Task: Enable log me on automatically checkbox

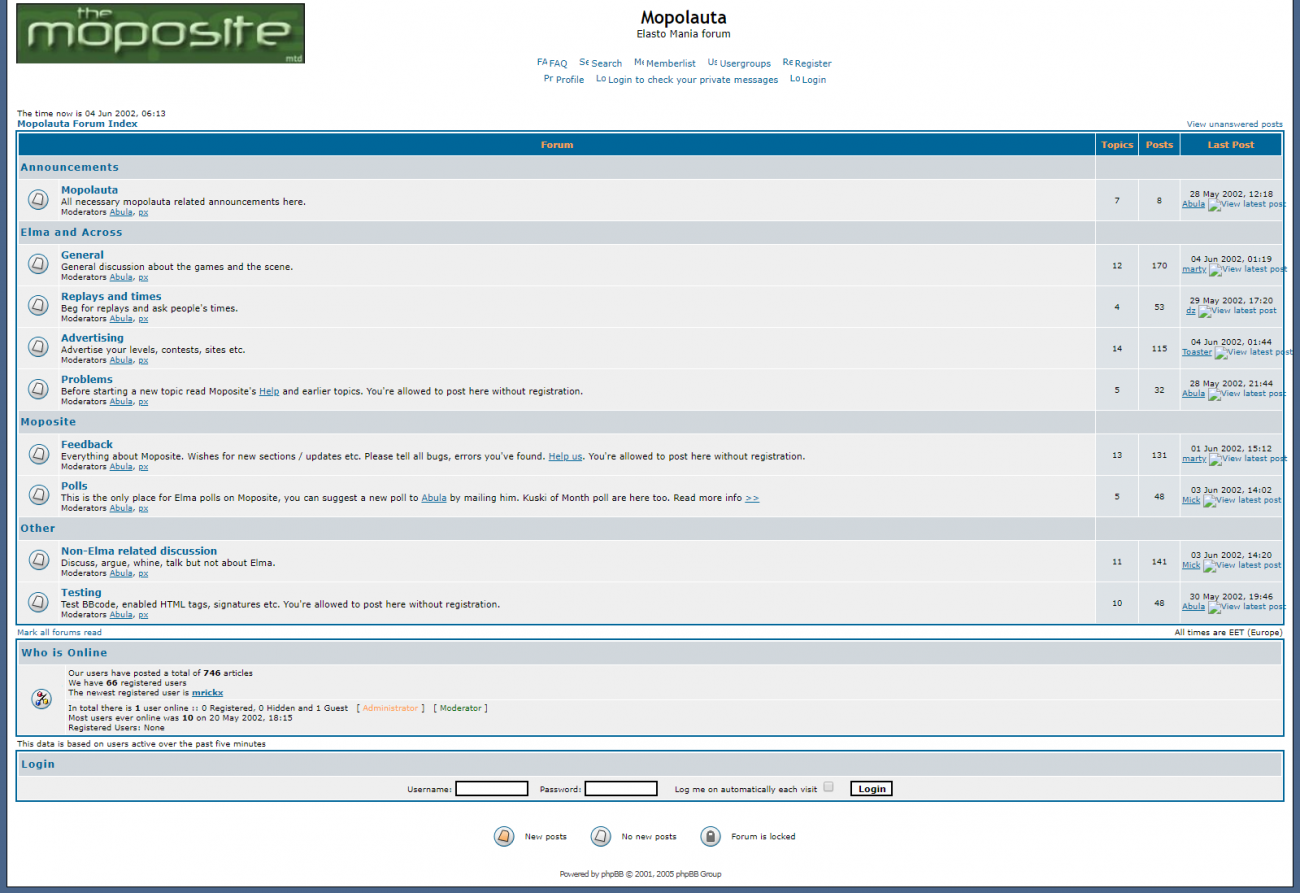Action: click(828, 787)
